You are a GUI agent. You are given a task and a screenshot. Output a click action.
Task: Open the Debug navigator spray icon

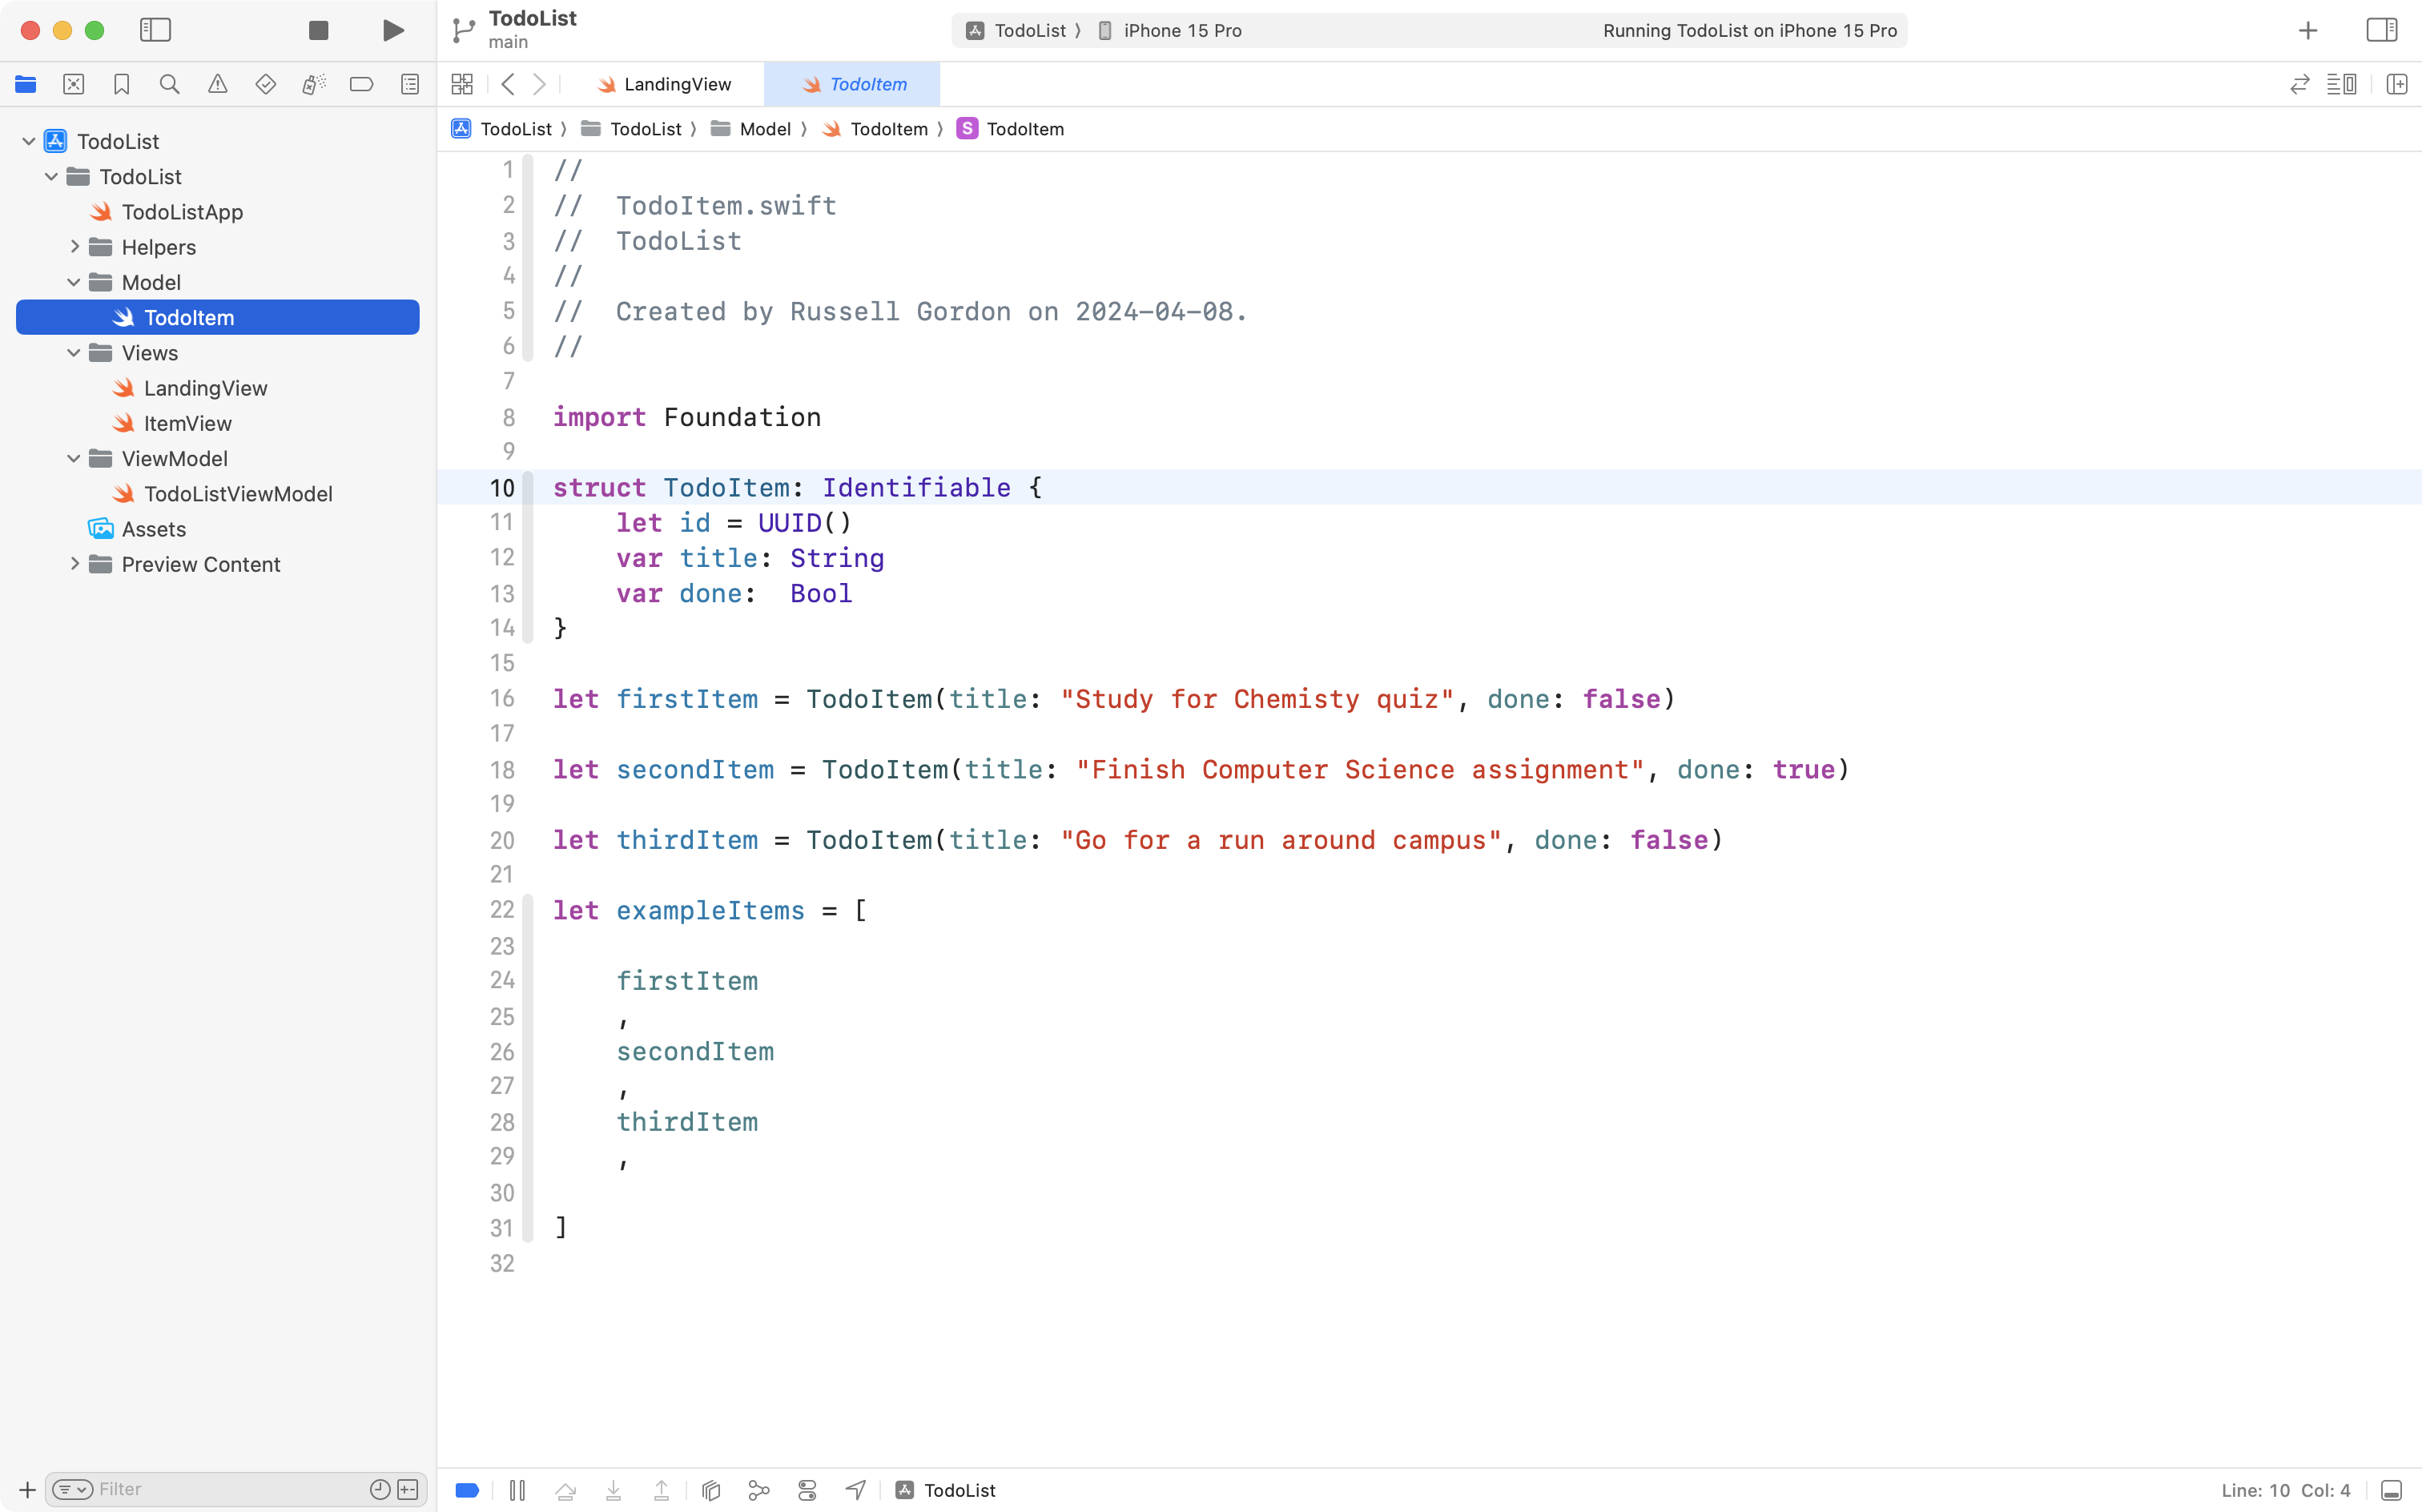[x=313, y=84]
